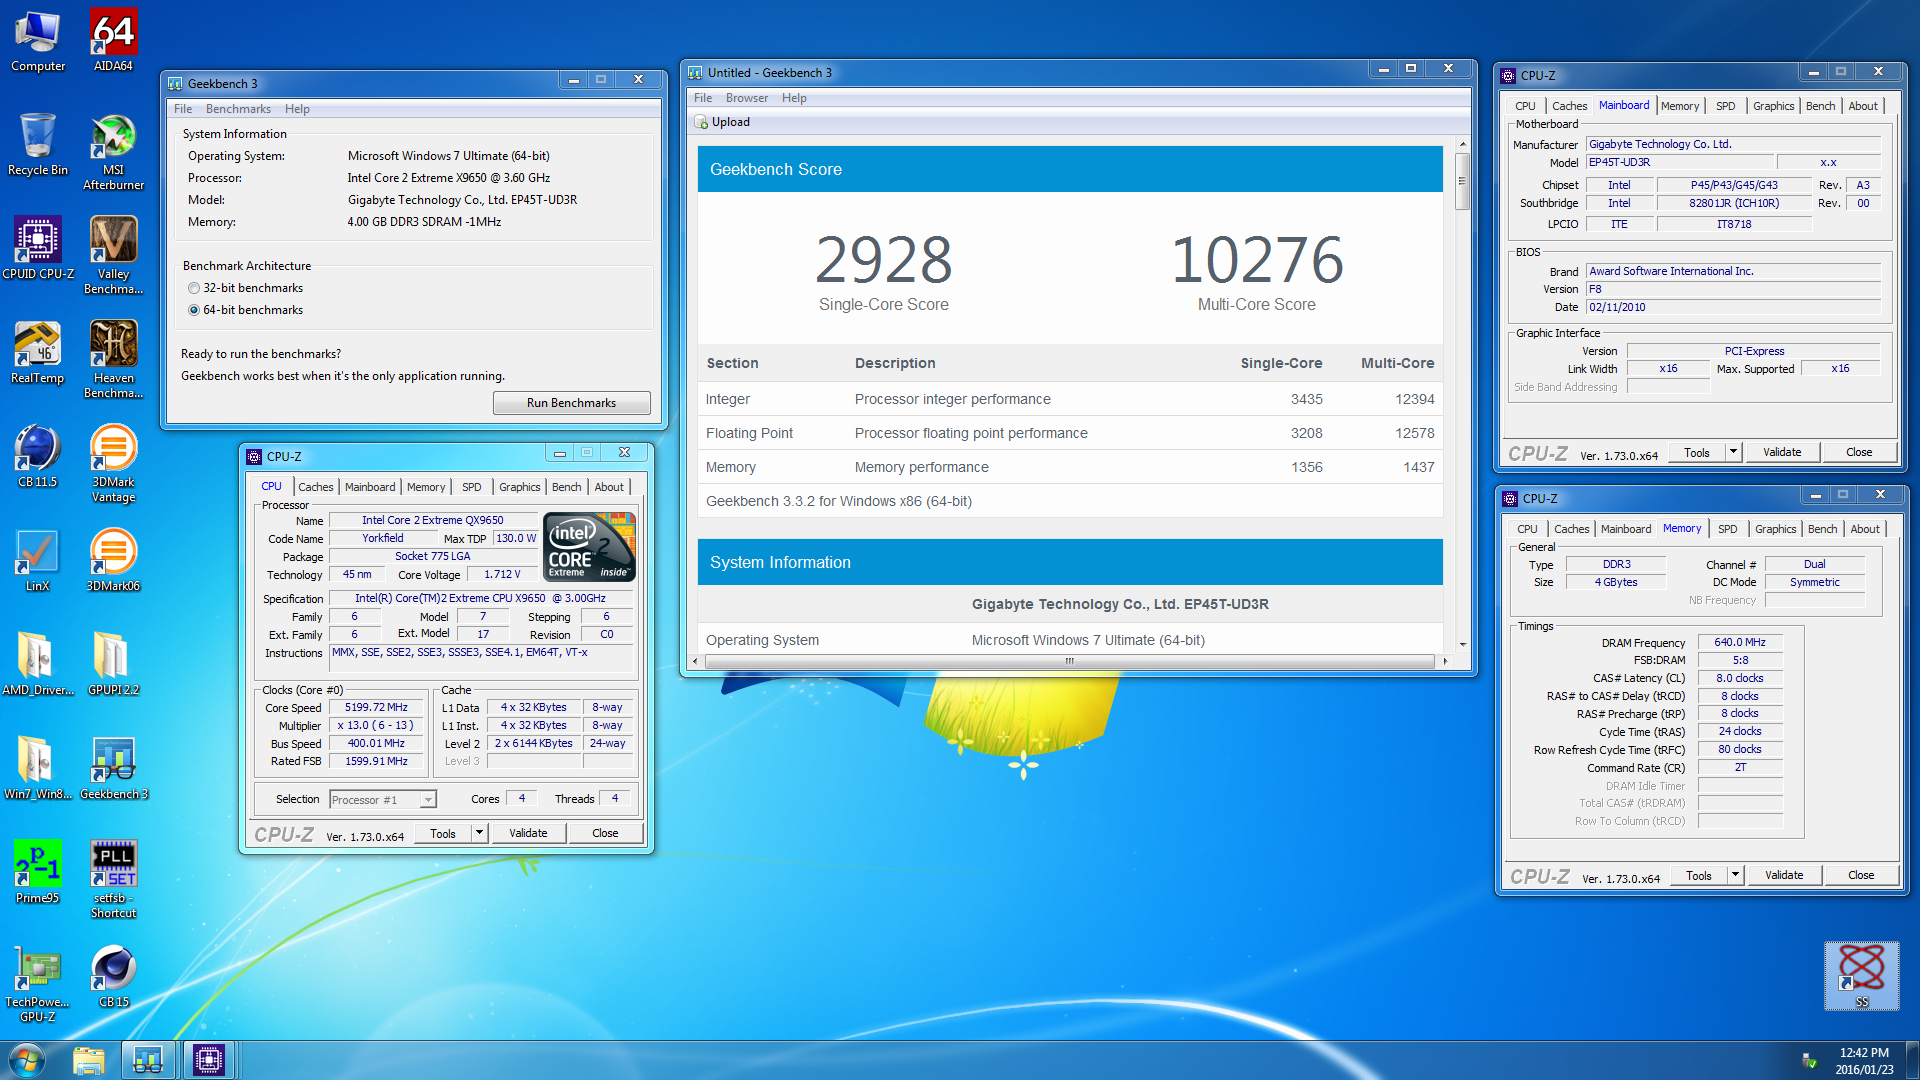This screenshot has height=1080, width=1920.
Task: Open Browser menu in Untitled Geekbench window
Action: click(x=746, y=98)
